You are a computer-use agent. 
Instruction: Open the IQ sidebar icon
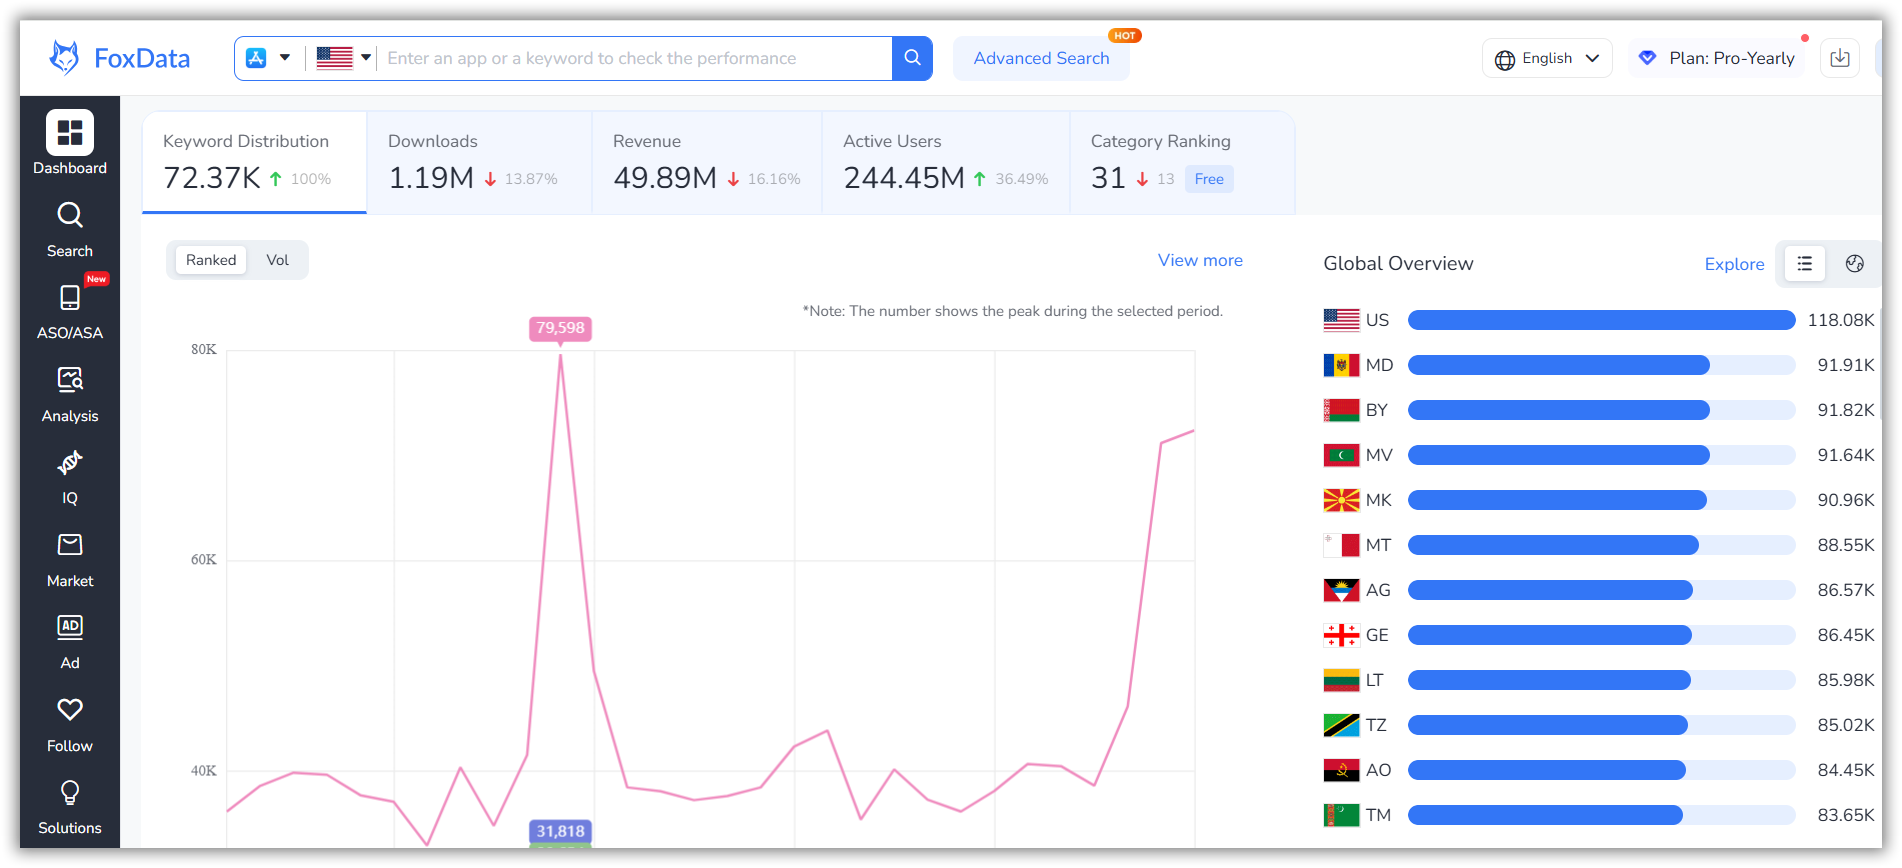[x=70, y=462]
